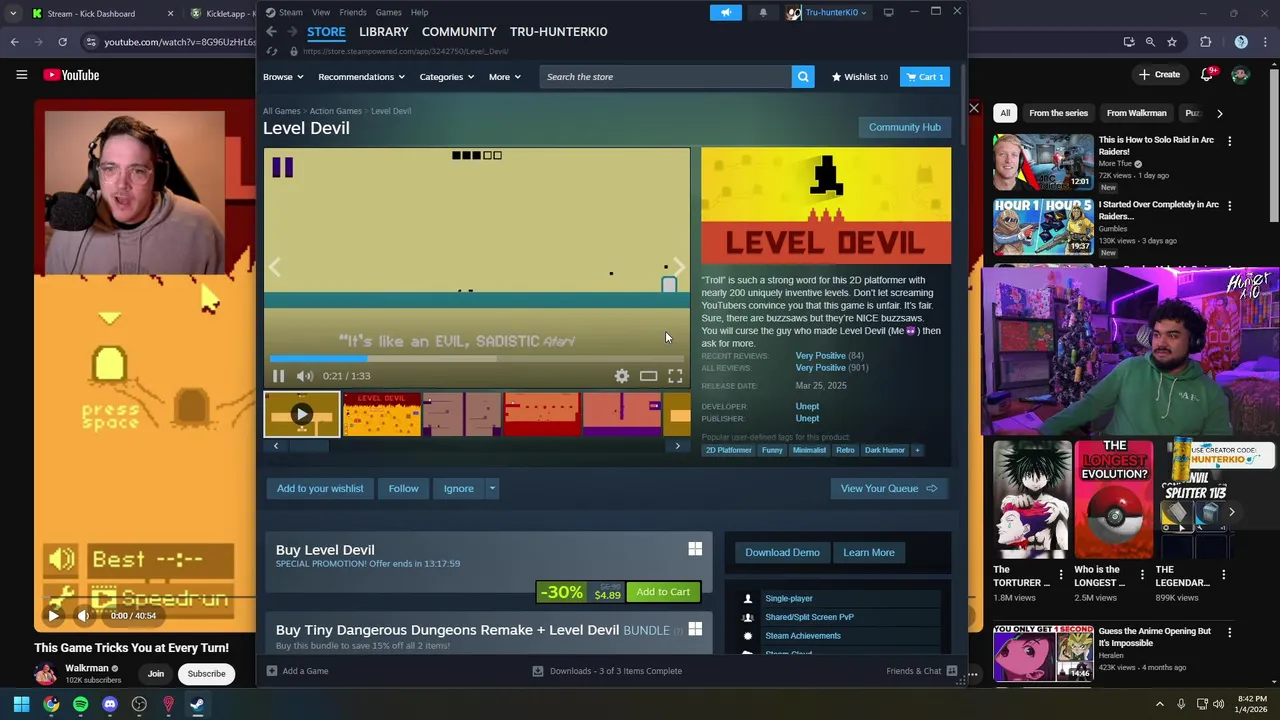Open the Friends menu in Steam
The height and width of the screenshot is (720, 1280).
(x=353, y=12)
